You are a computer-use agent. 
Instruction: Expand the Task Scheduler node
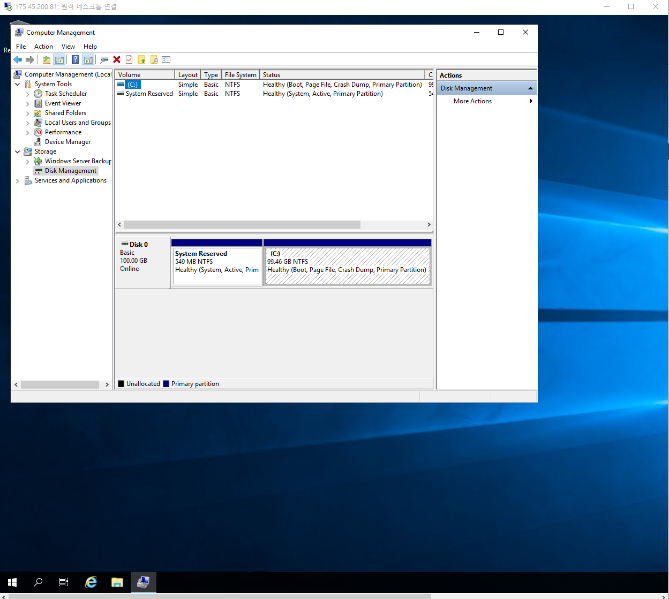coord(28,94)
